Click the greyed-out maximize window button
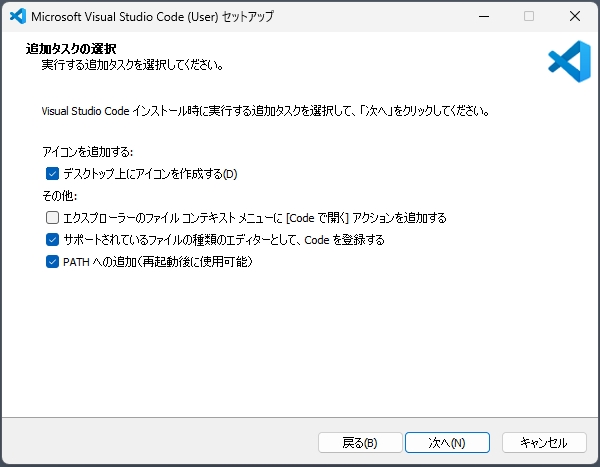 point(529,16)
